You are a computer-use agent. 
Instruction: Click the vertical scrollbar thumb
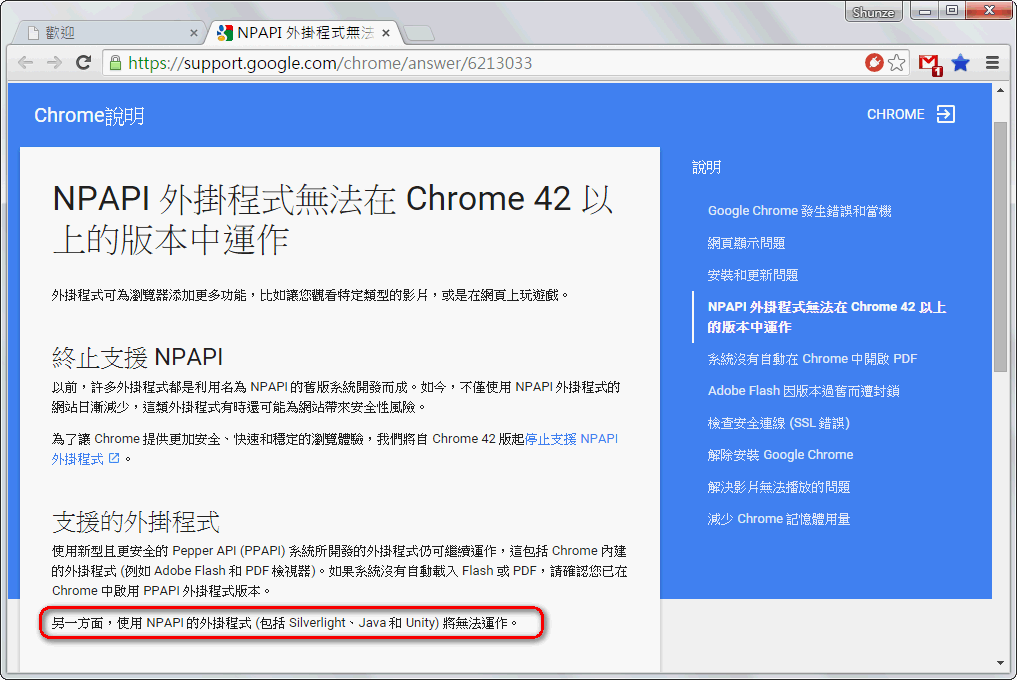tap(1000, 247)
